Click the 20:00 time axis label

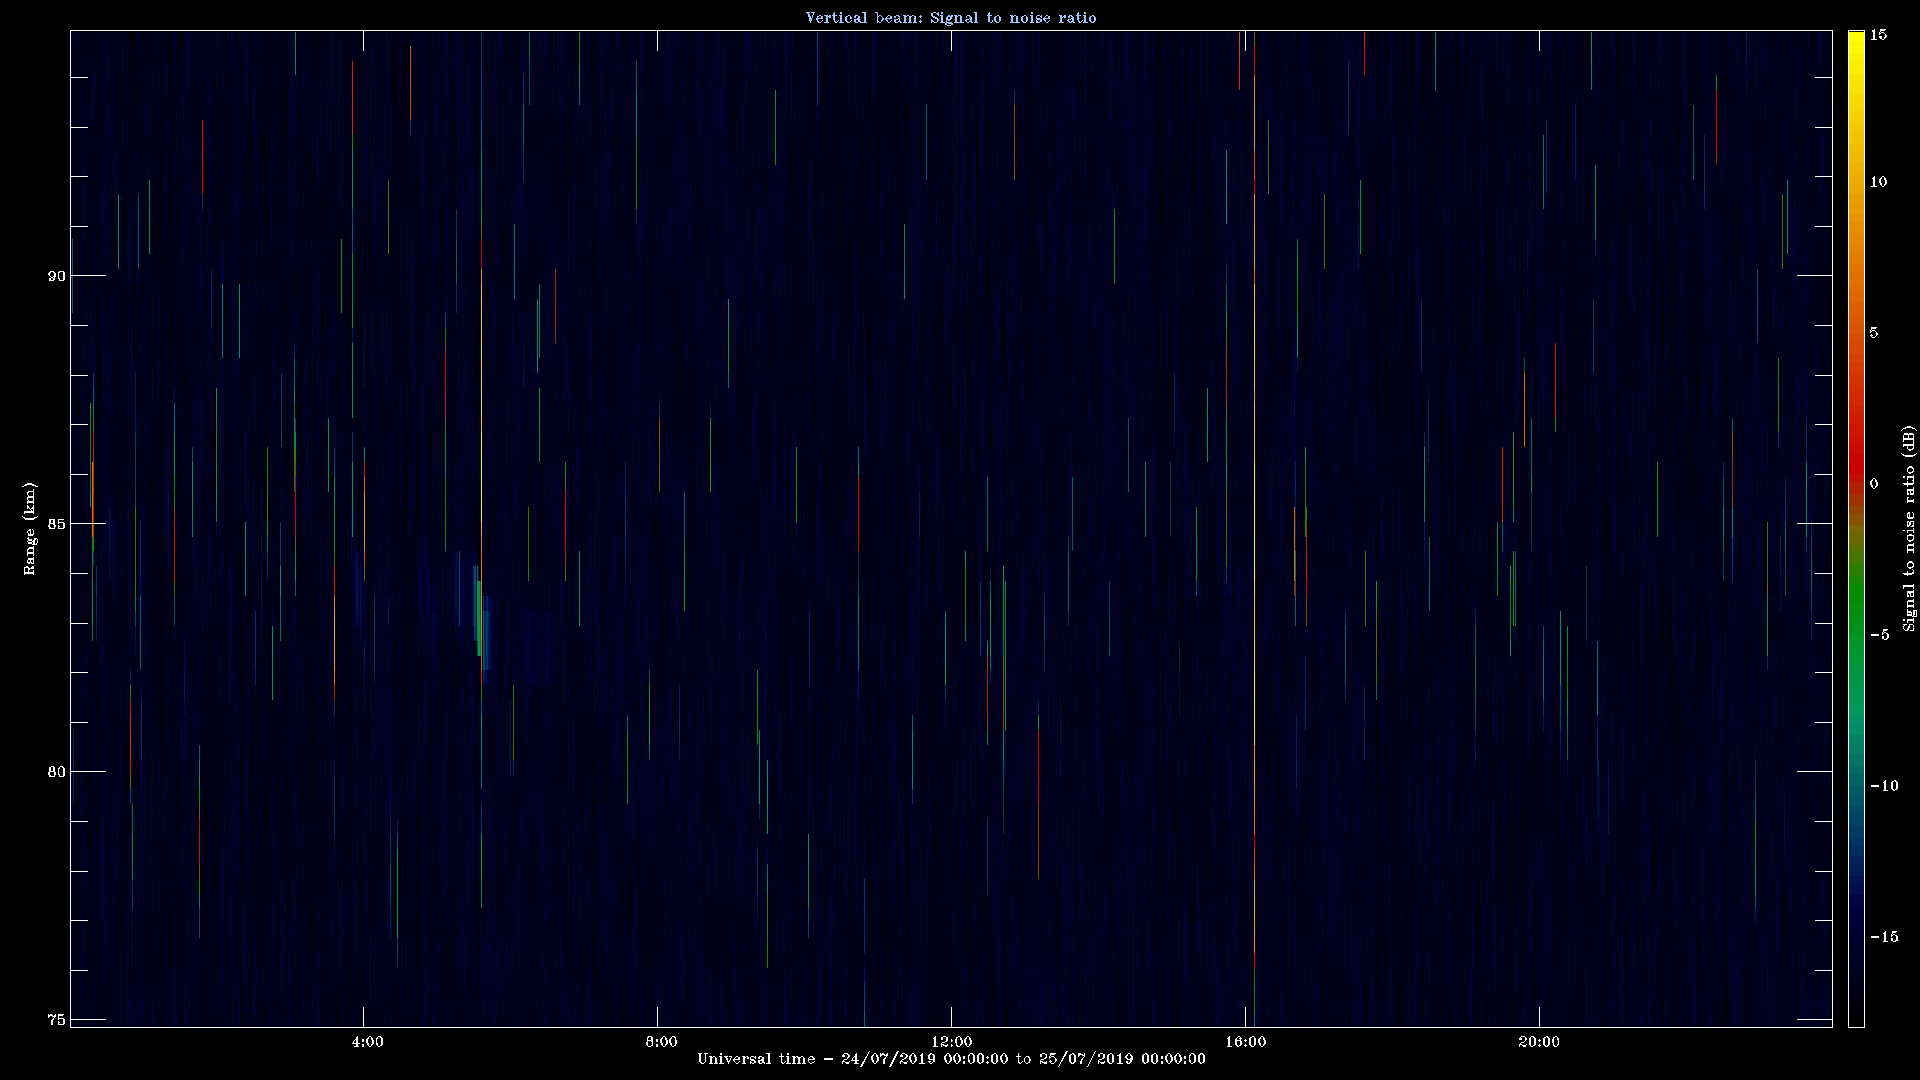click(1538, 1042)
